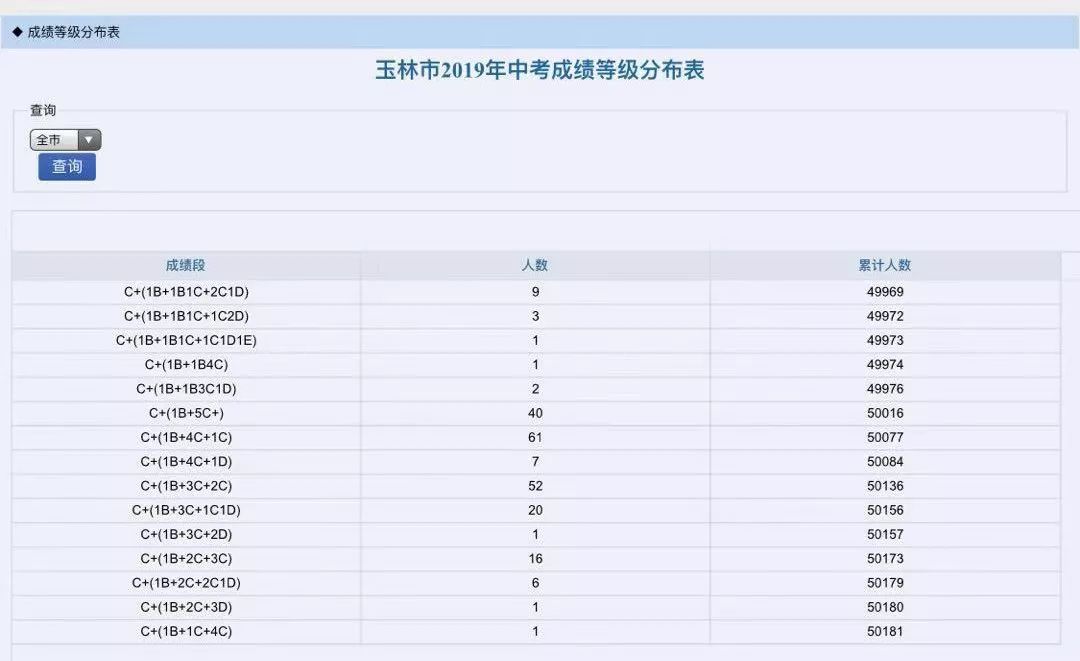Click the 成绩段 column header
This screenshot has width=1080, height=661.
(x=185, y=265)
